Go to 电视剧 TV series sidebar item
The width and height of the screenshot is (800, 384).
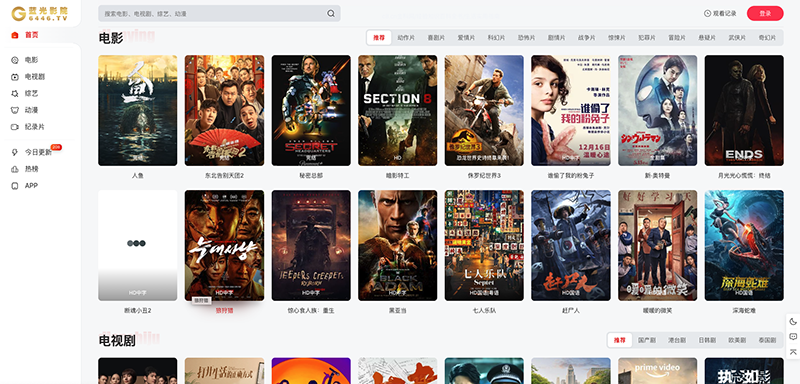tap(28, 77)
